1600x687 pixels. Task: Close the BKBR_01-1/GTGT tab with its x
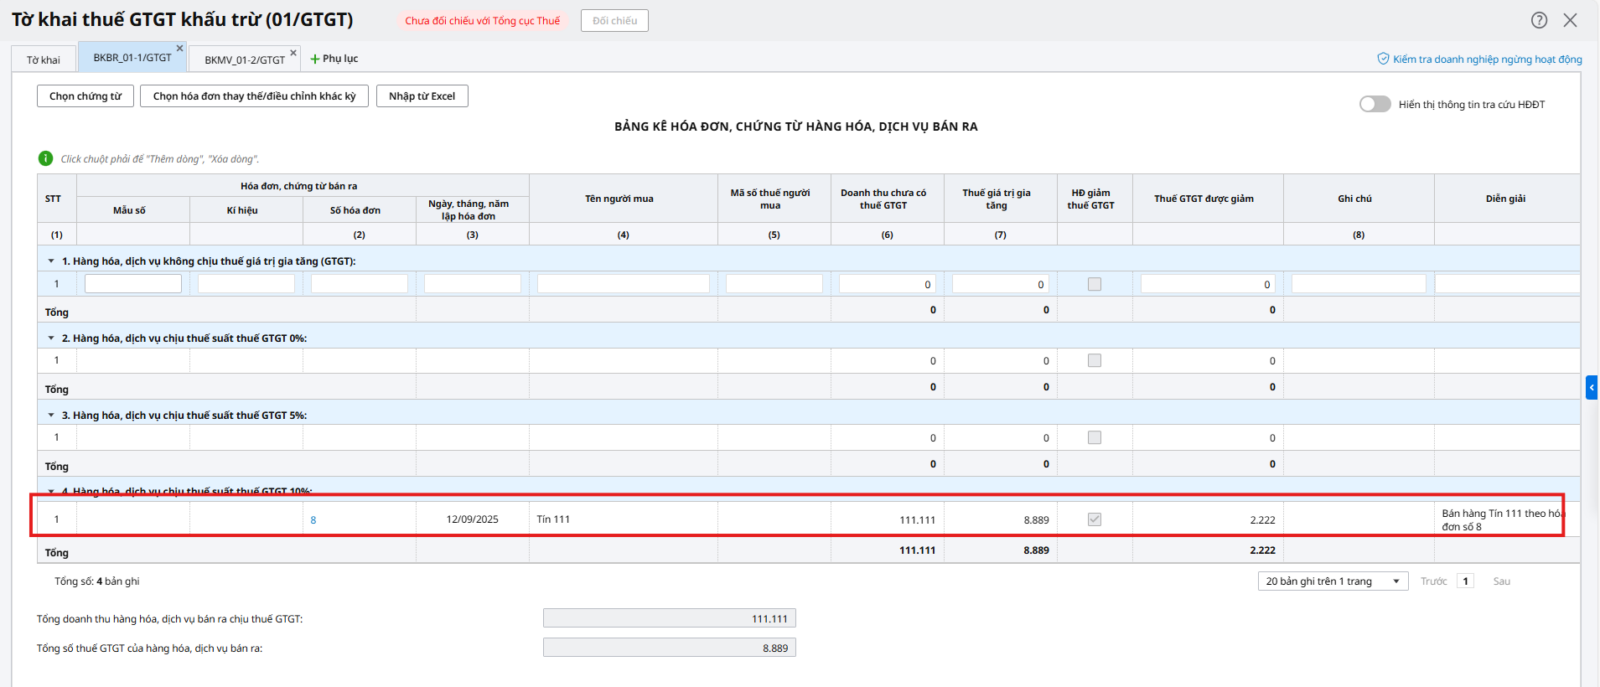180,48
